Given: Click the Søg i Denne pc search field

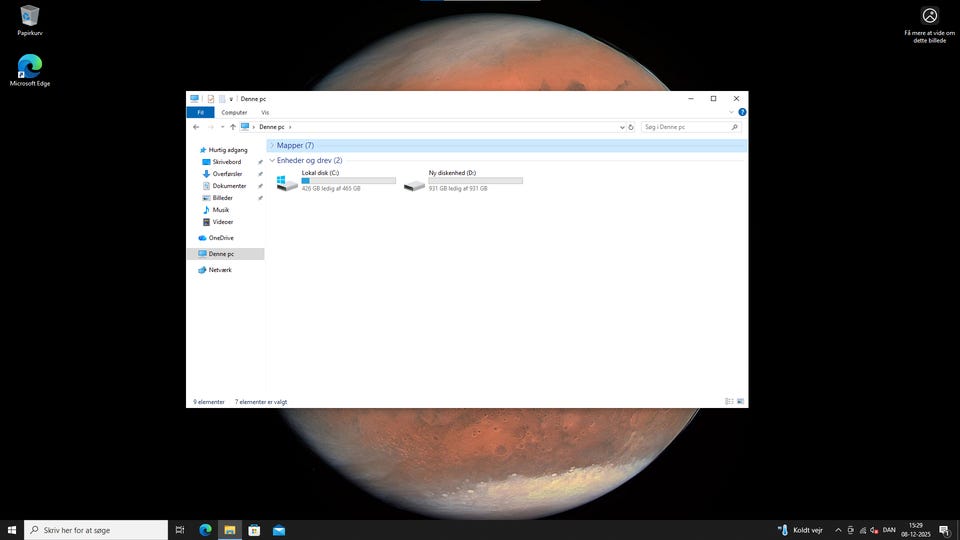Looking at the screenshot, I should [686, 127].
